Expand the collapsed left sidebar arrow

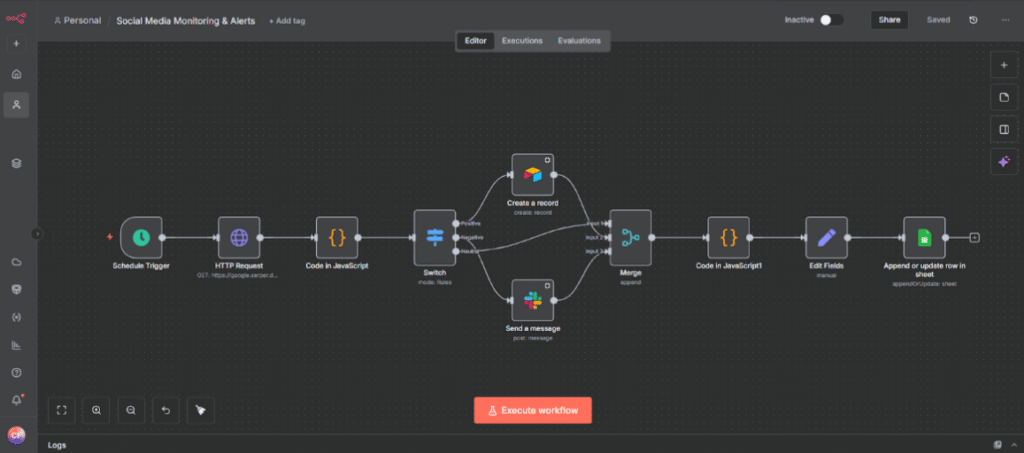tap(37, 233)
